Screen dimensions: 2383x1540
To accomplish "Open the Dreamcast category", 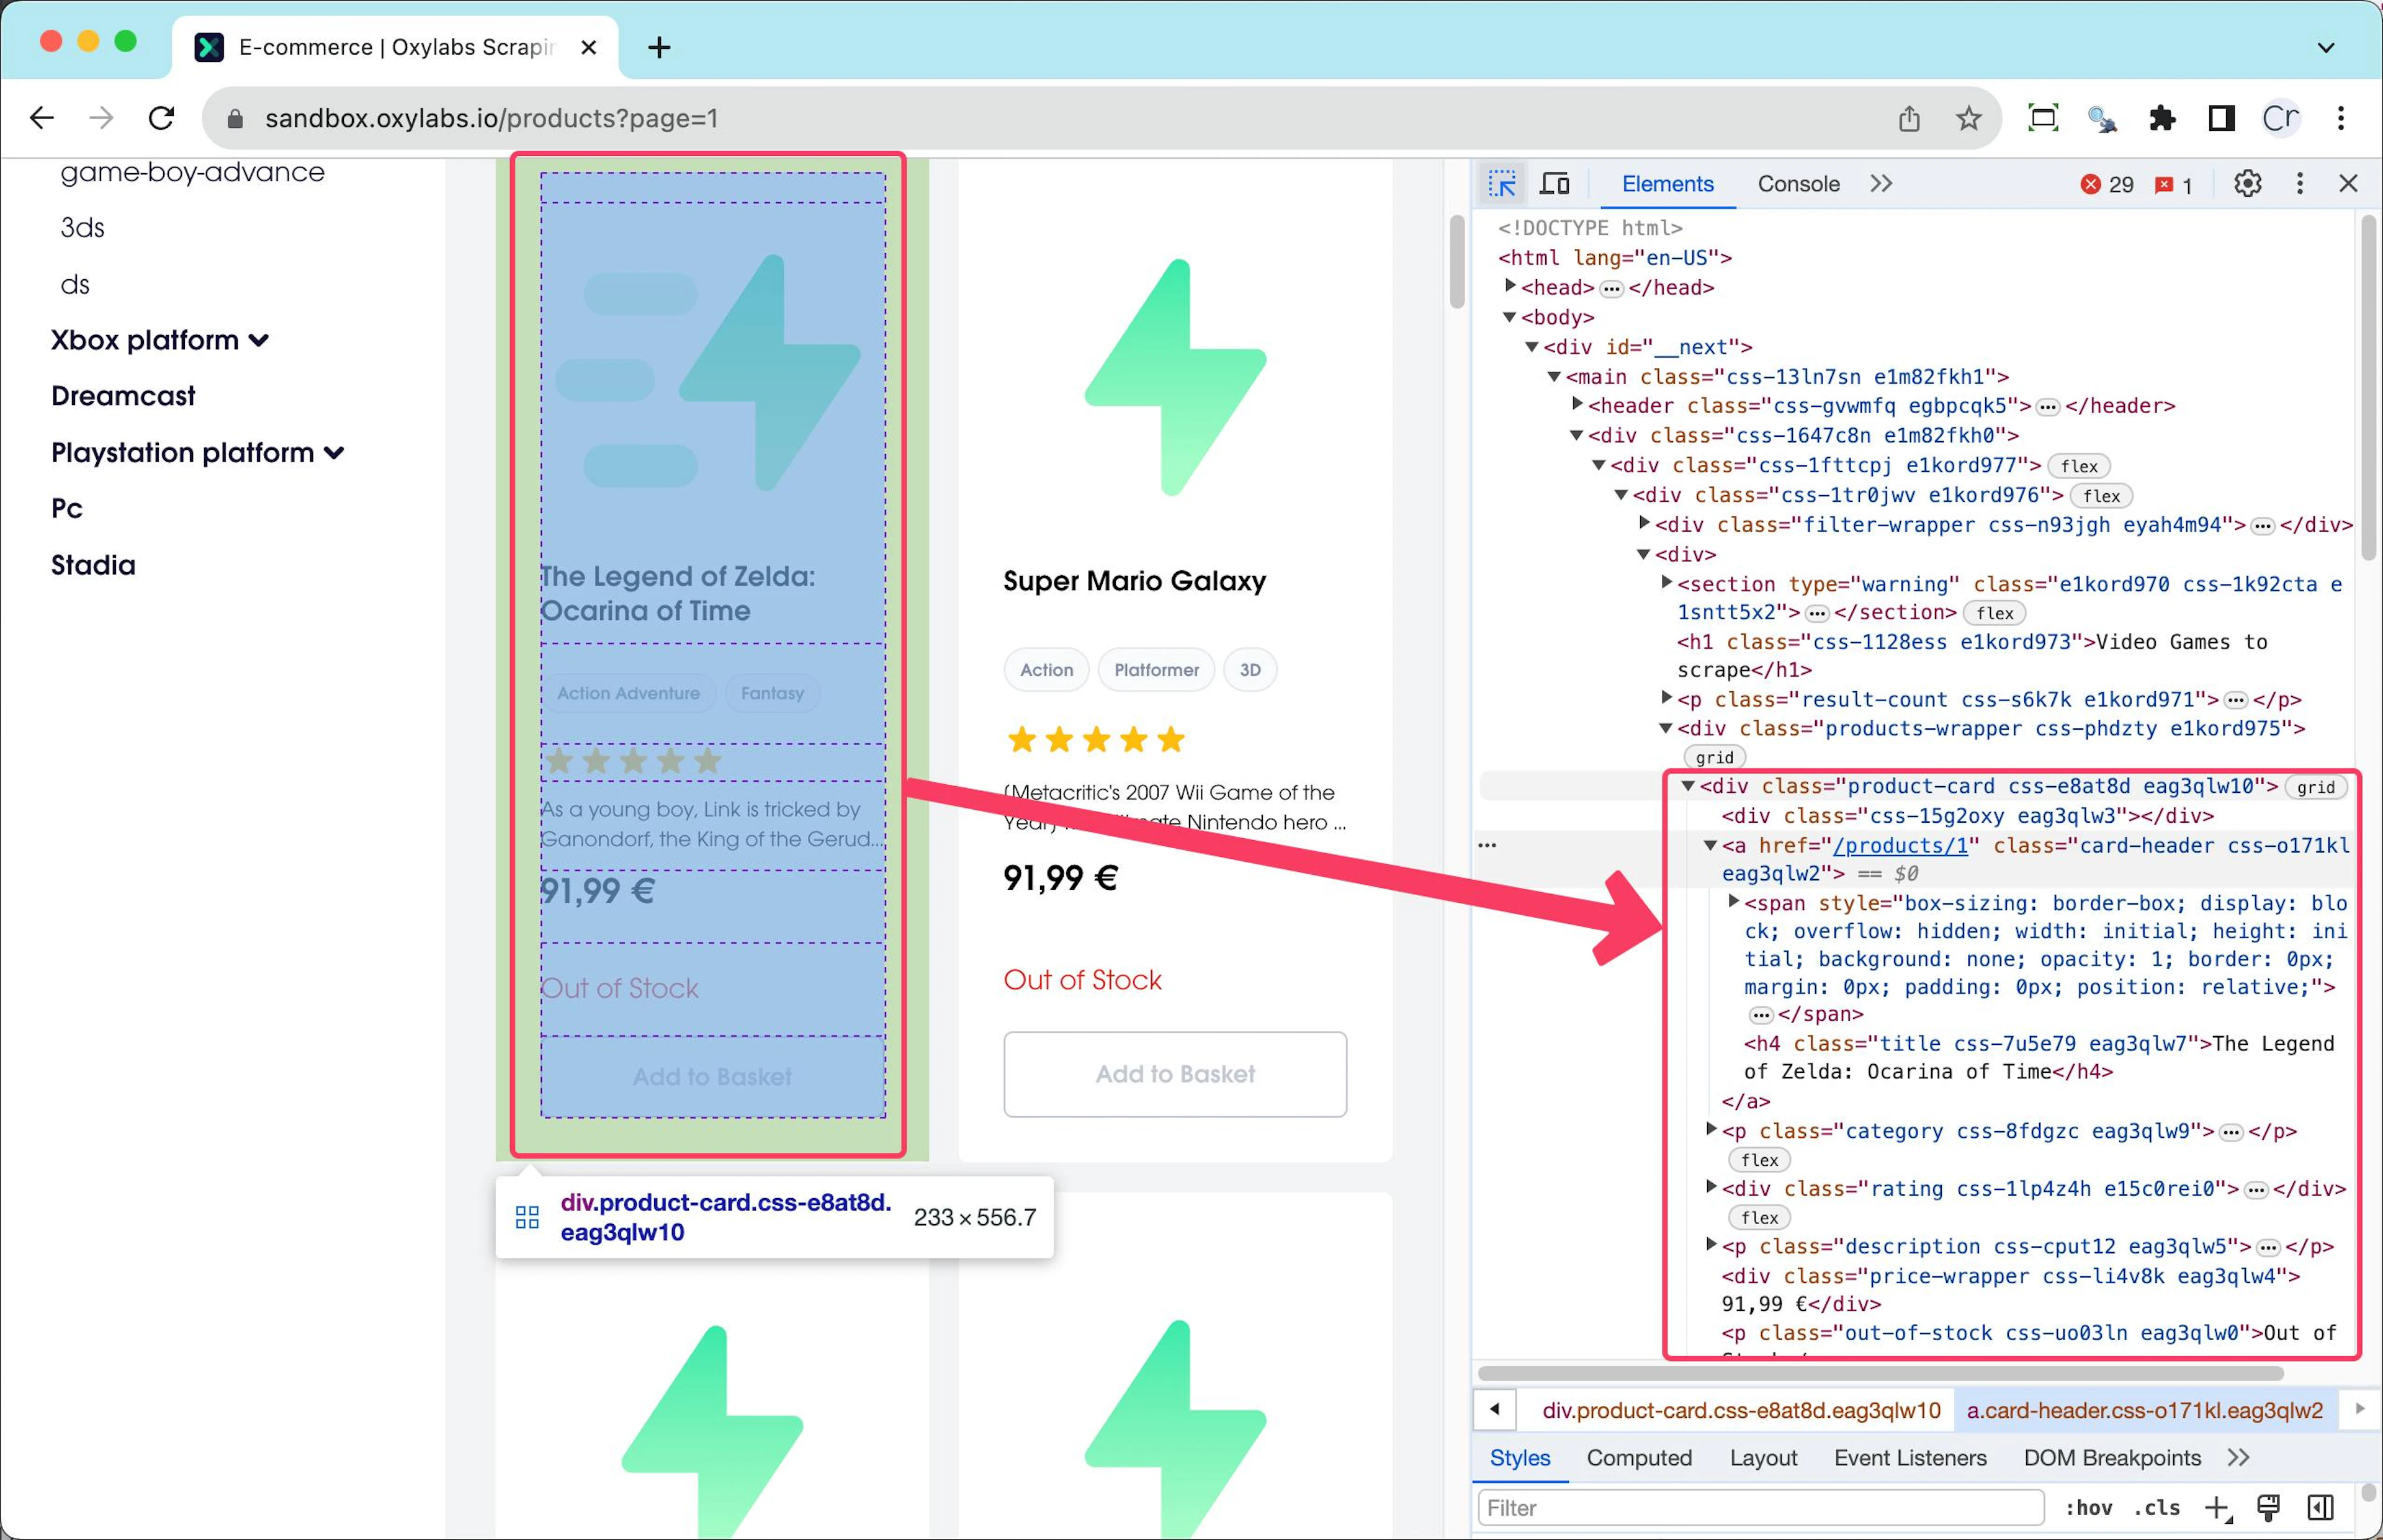I will pyautogui.click(x=123, y=396).
